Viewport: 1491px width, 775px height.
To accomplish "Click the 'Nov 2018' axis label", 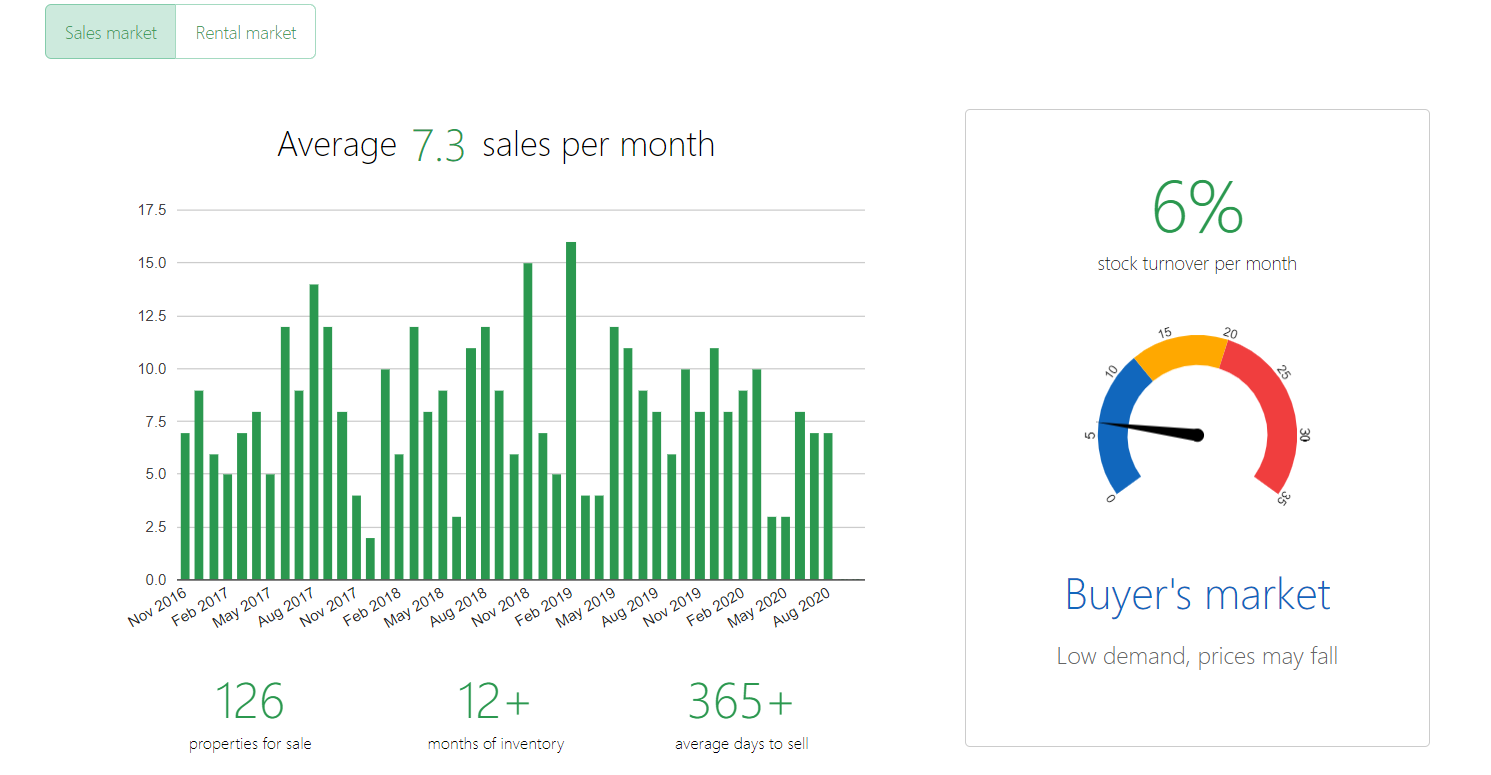I will tap(502, 607).
